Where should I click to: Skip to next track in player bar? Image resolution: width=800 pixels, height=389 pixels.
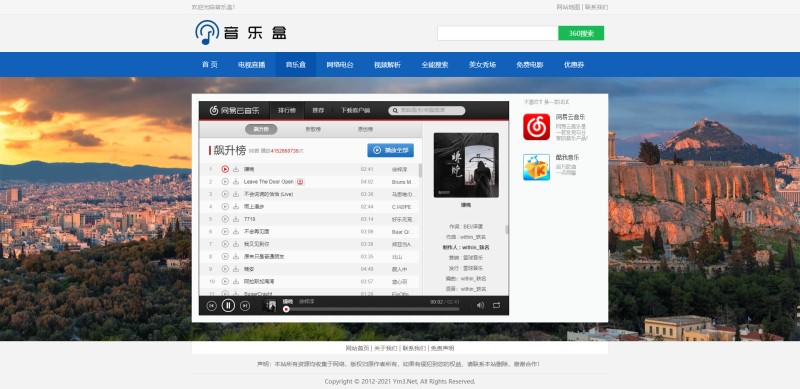pyautogui.click(x=245, y=306)
